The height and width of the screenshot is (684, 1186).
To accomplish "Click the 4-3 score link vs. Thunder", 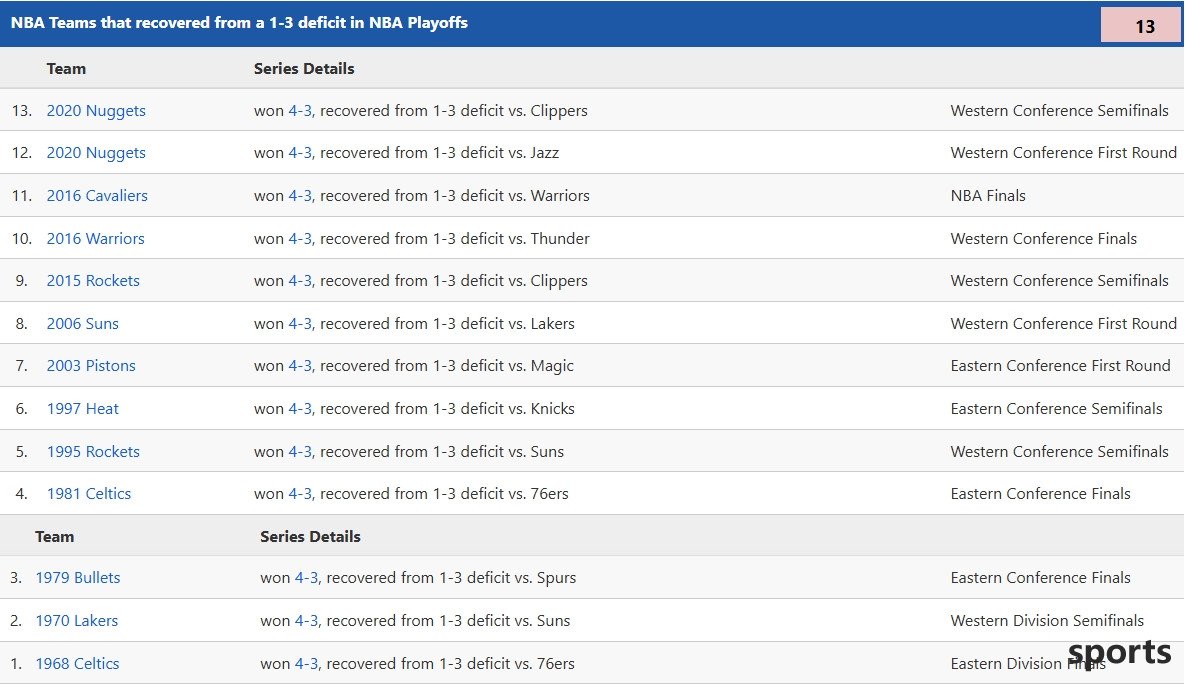I will click(300, 238).
